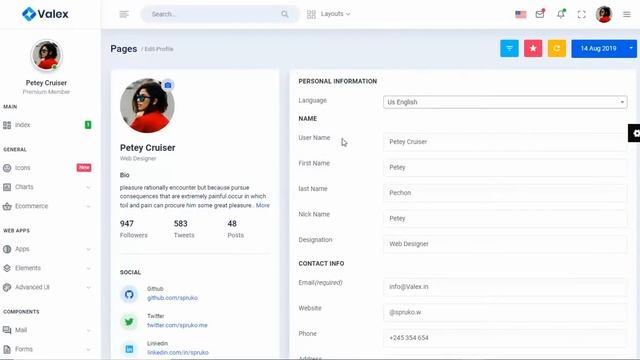The image size is (640, 360).
Task: Open the profile avatar in top bar
Action: point(604,14)
